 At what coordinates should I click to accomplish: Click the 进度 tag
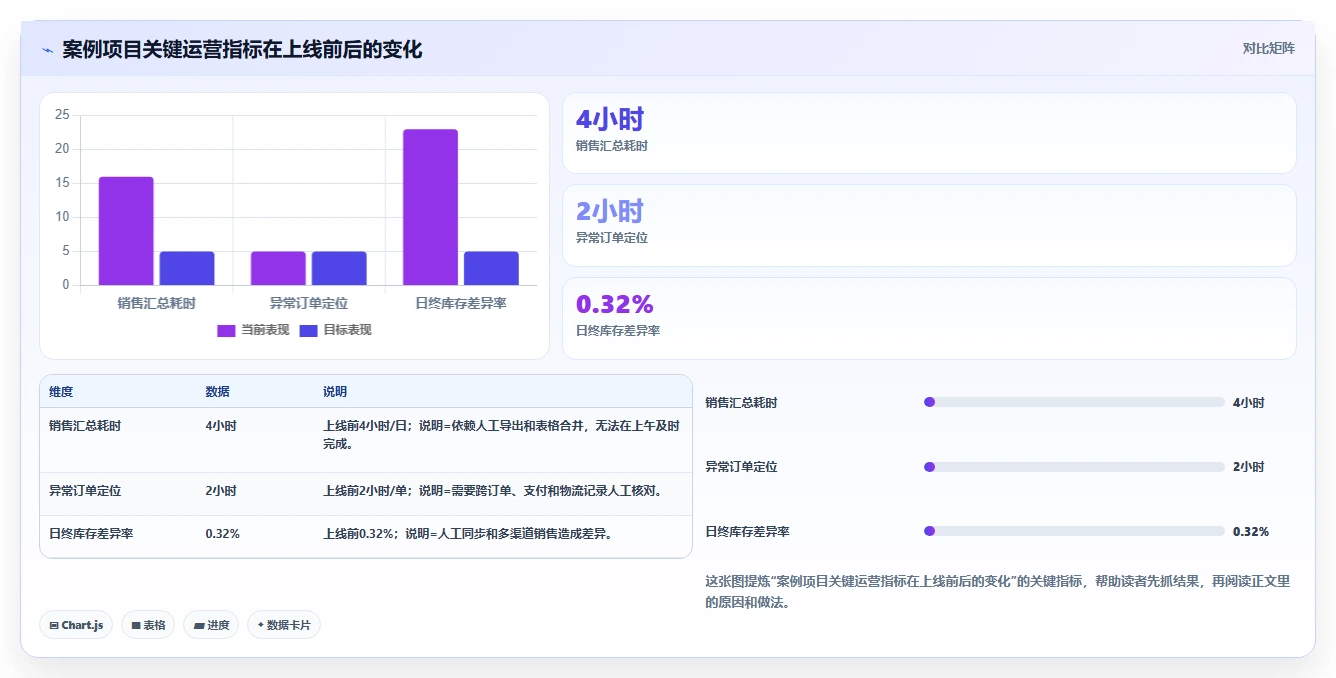pyautogui.click(x=212, y=625)
